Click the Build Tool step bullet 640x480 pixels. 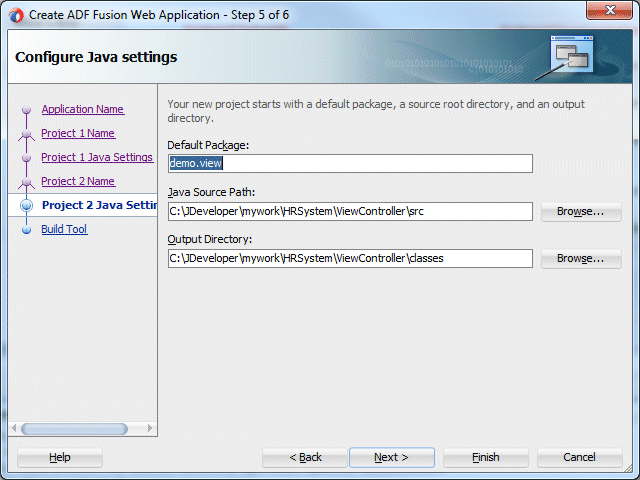[27, 230]
